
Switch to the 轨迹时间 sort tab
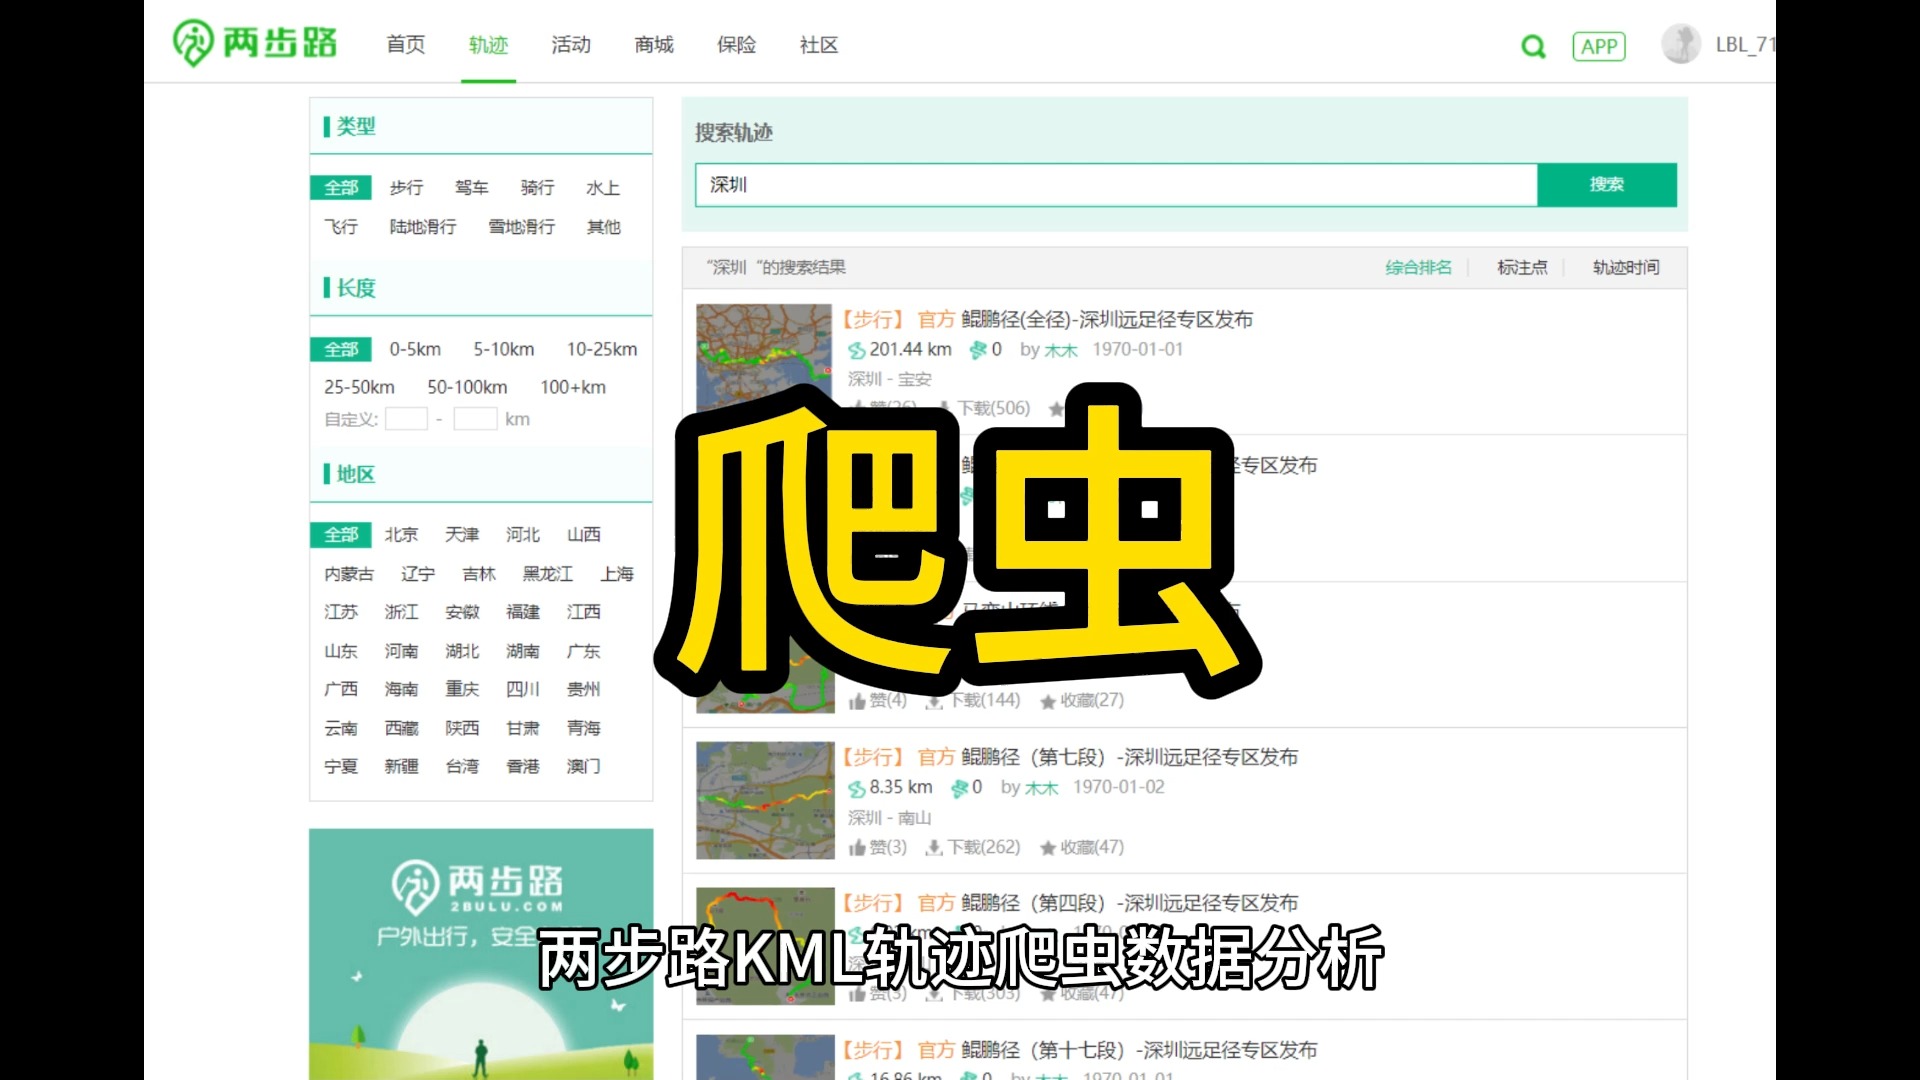(1624, 267)
